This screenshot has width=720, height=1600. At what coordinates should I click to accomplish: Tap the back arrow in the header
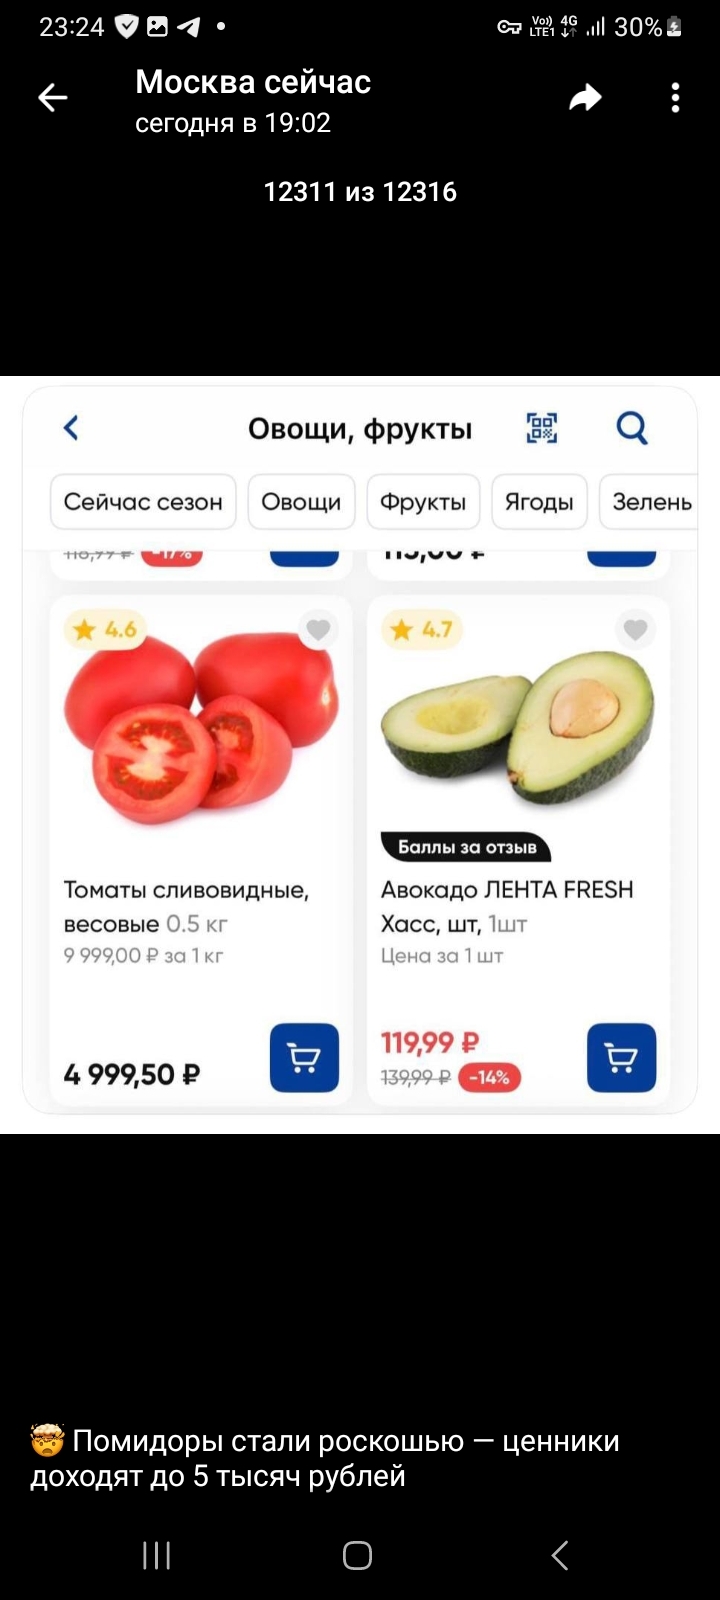tap(53, 97)
